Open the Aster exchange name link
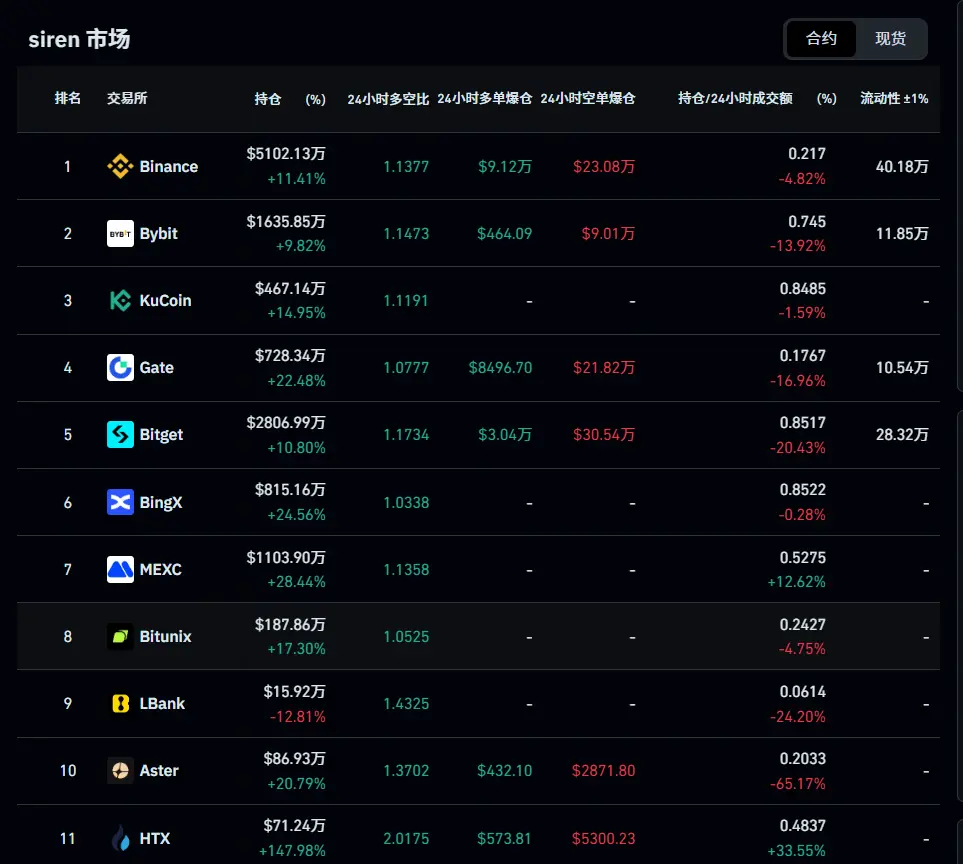This screenshot has height=864, width=963. [x=159, y=770]
